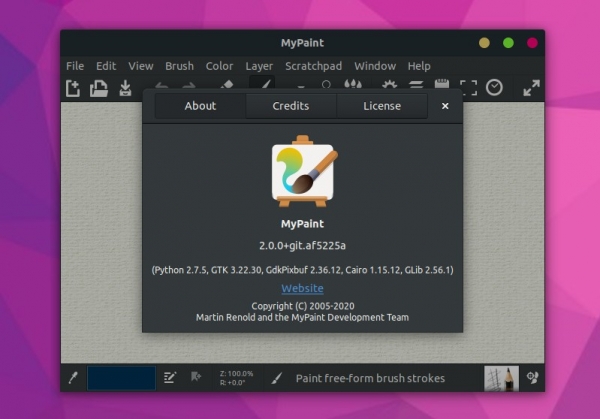This screenshot has height=419, width=600.
Task: Click the Save document icon
Action: click(125, 88)
